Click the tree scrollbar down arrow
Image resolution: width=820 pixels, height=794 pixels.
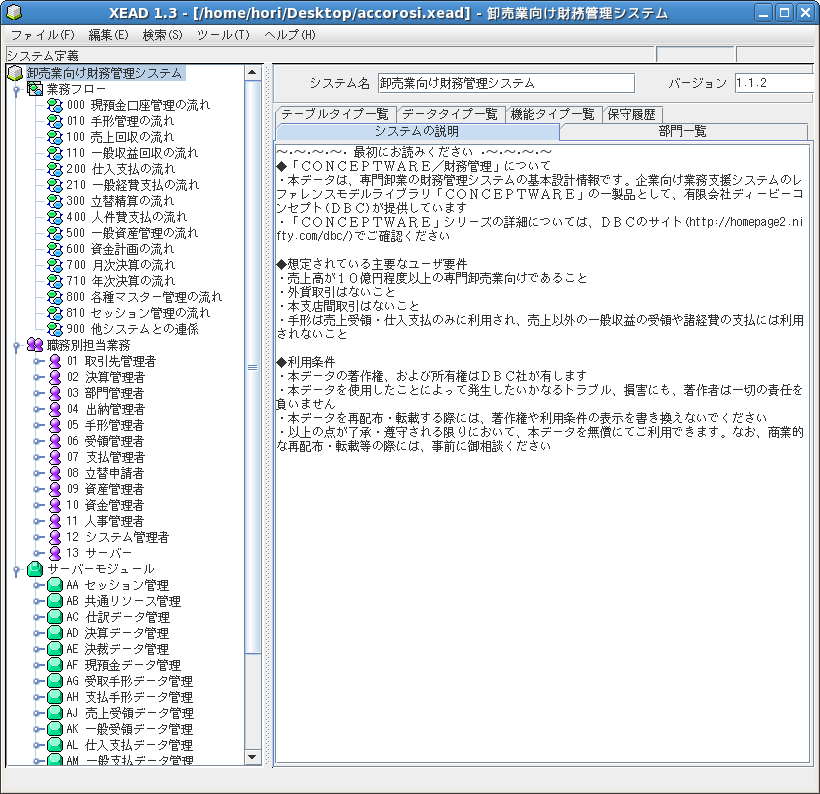[x=253, y=757]
